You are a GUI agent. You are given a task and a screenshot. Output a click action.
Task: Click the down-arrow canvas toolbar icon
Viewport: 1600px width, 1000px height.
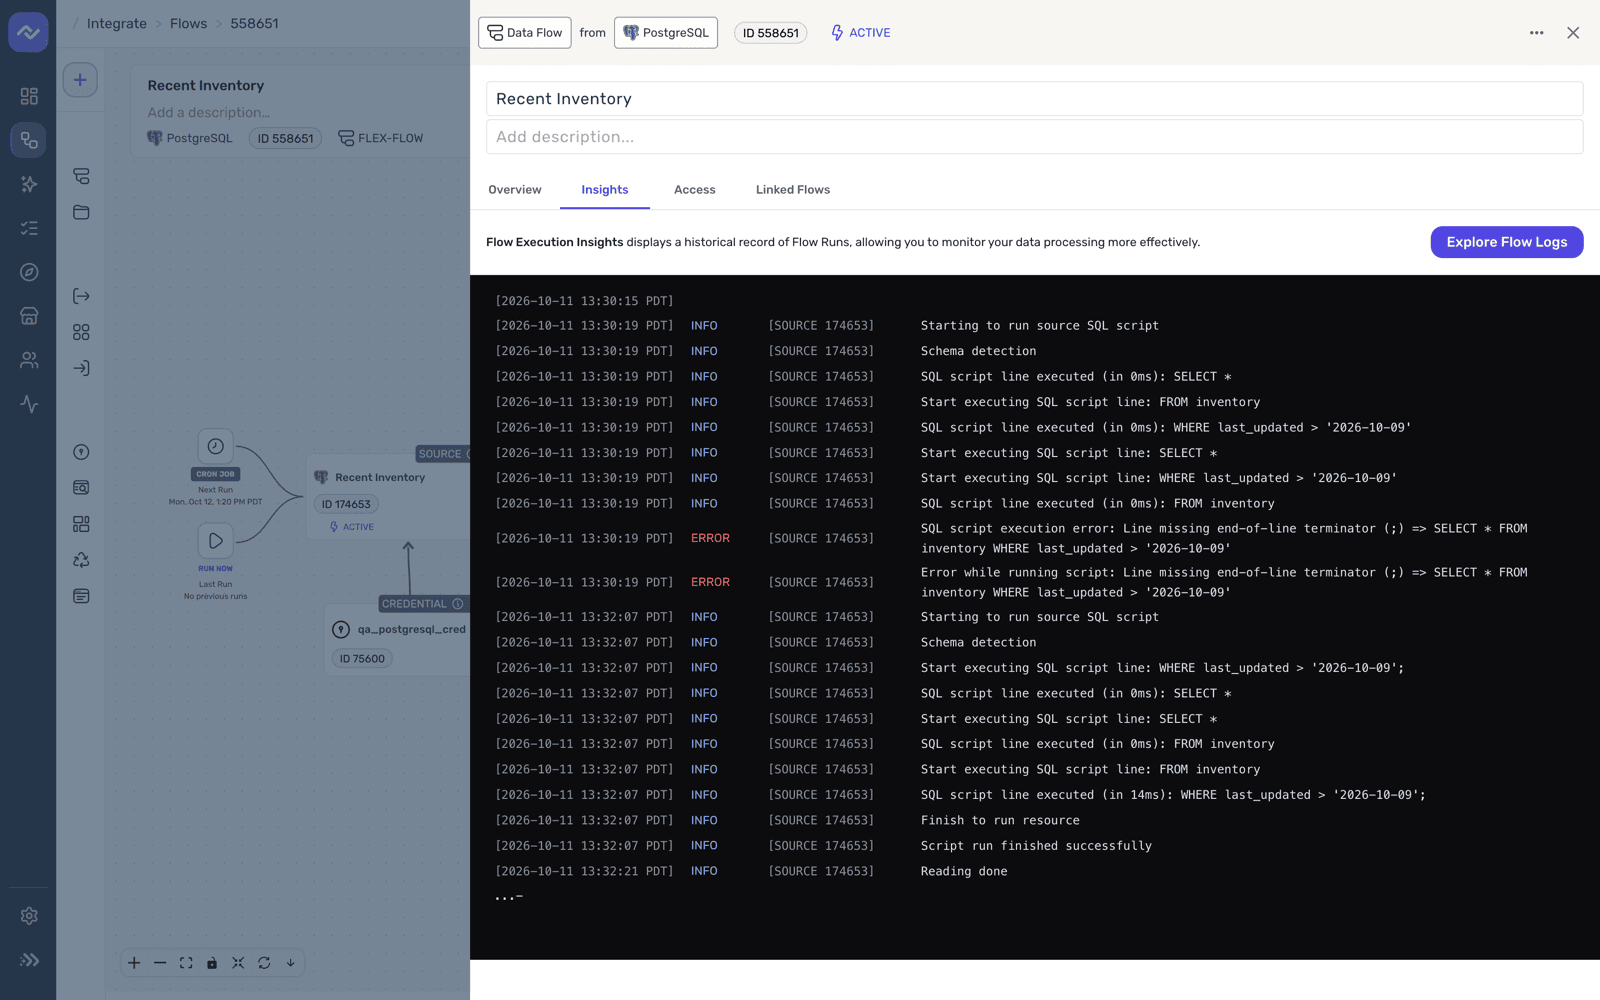[x=291, y=963]
